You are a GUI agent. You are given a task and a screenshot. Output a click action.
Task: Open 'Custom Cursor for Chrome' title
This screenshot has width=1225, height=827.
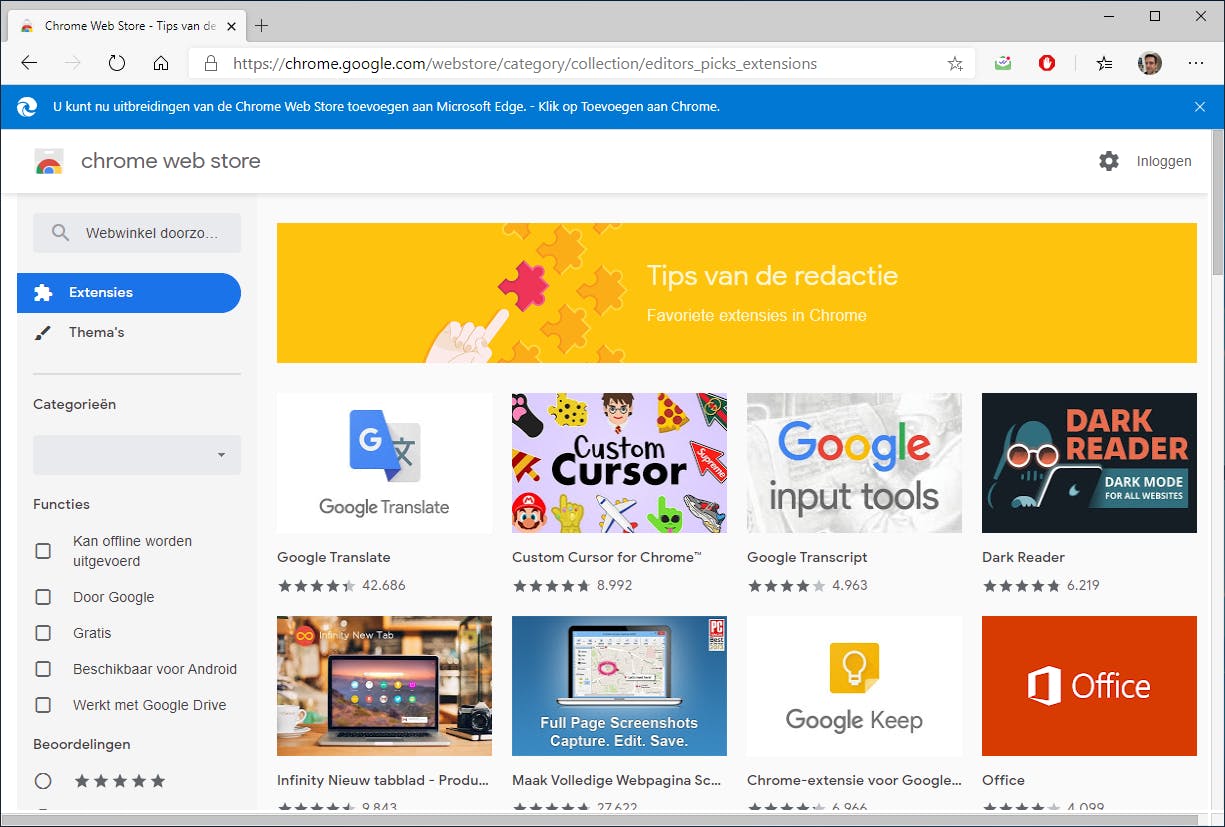[x=607, y=557]
